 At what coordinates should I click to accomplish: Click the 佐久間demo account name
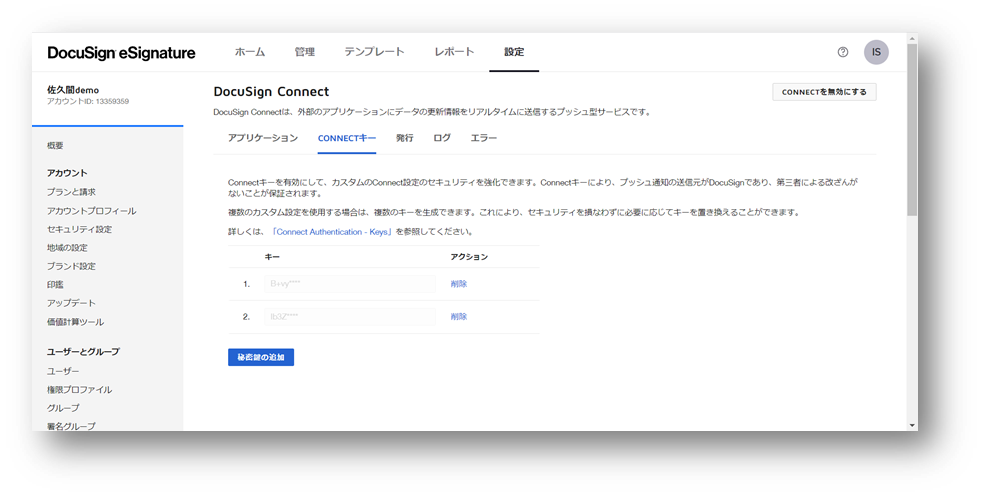[73, 90]
